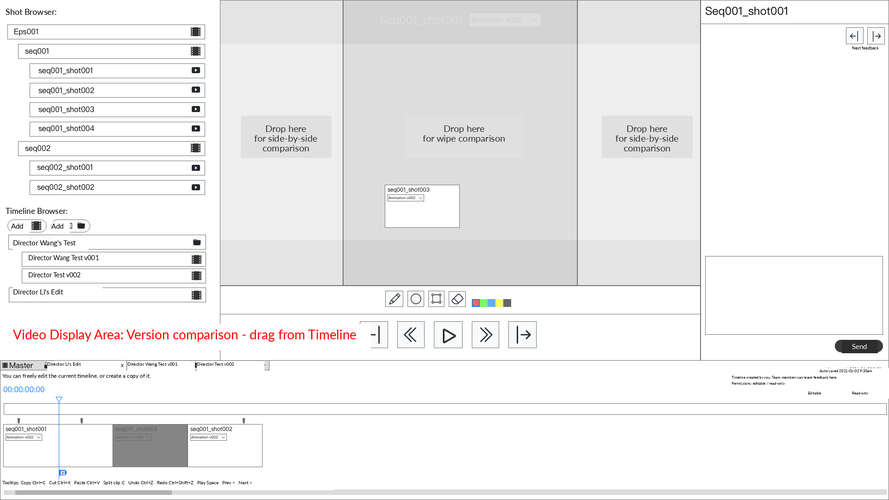The image size is (889, 500).
Task: Click filmstrip icon on Director Wang Test v001
Action: point(196,259)
